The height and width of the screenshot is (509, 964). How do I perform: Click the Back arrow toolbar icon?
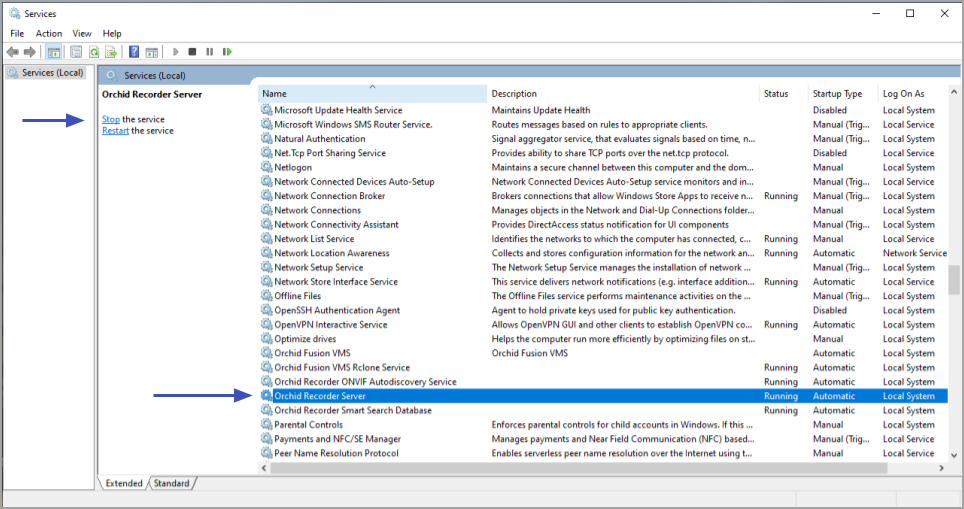[12, 52]
